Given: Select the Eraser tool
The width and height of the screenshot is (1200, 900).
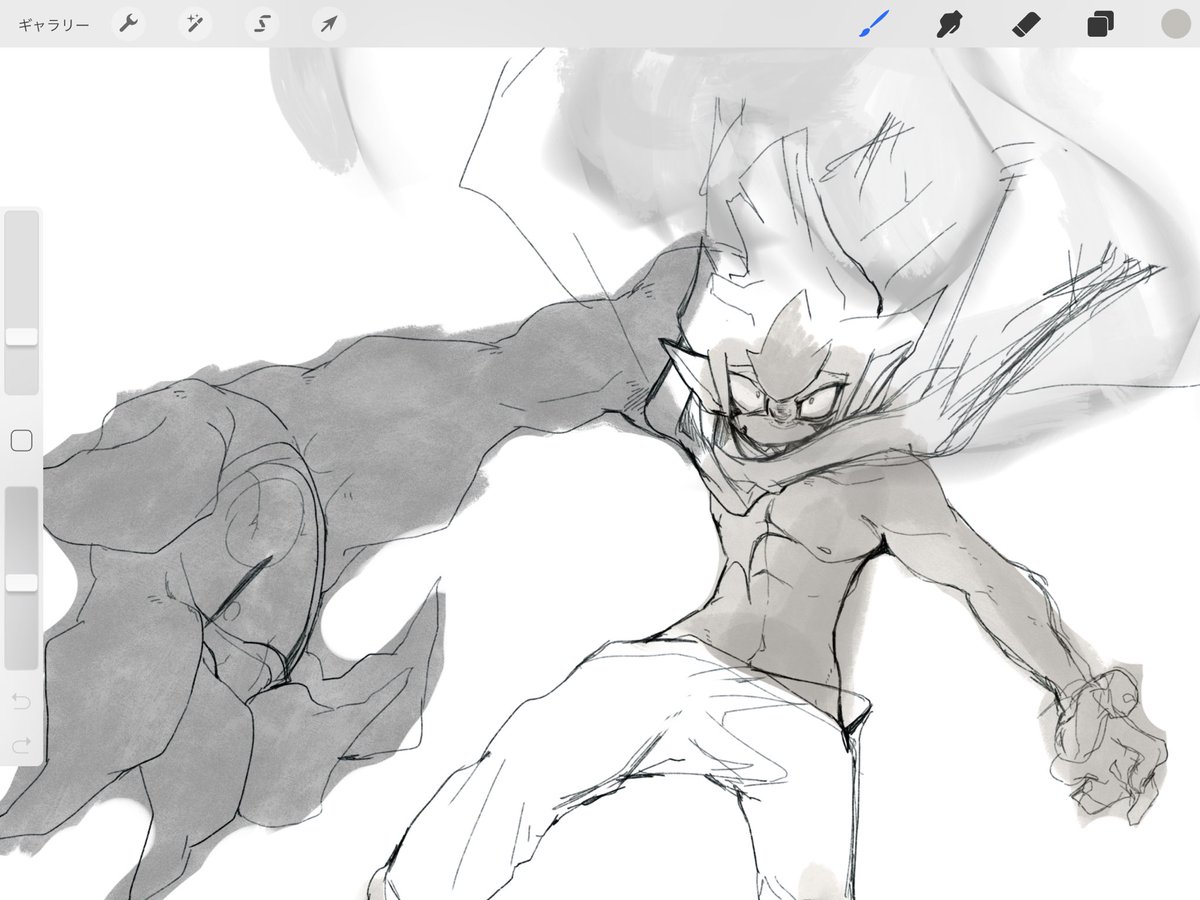Looking at the screenshot, I should pyautogui.click(x=1025, y=24).
